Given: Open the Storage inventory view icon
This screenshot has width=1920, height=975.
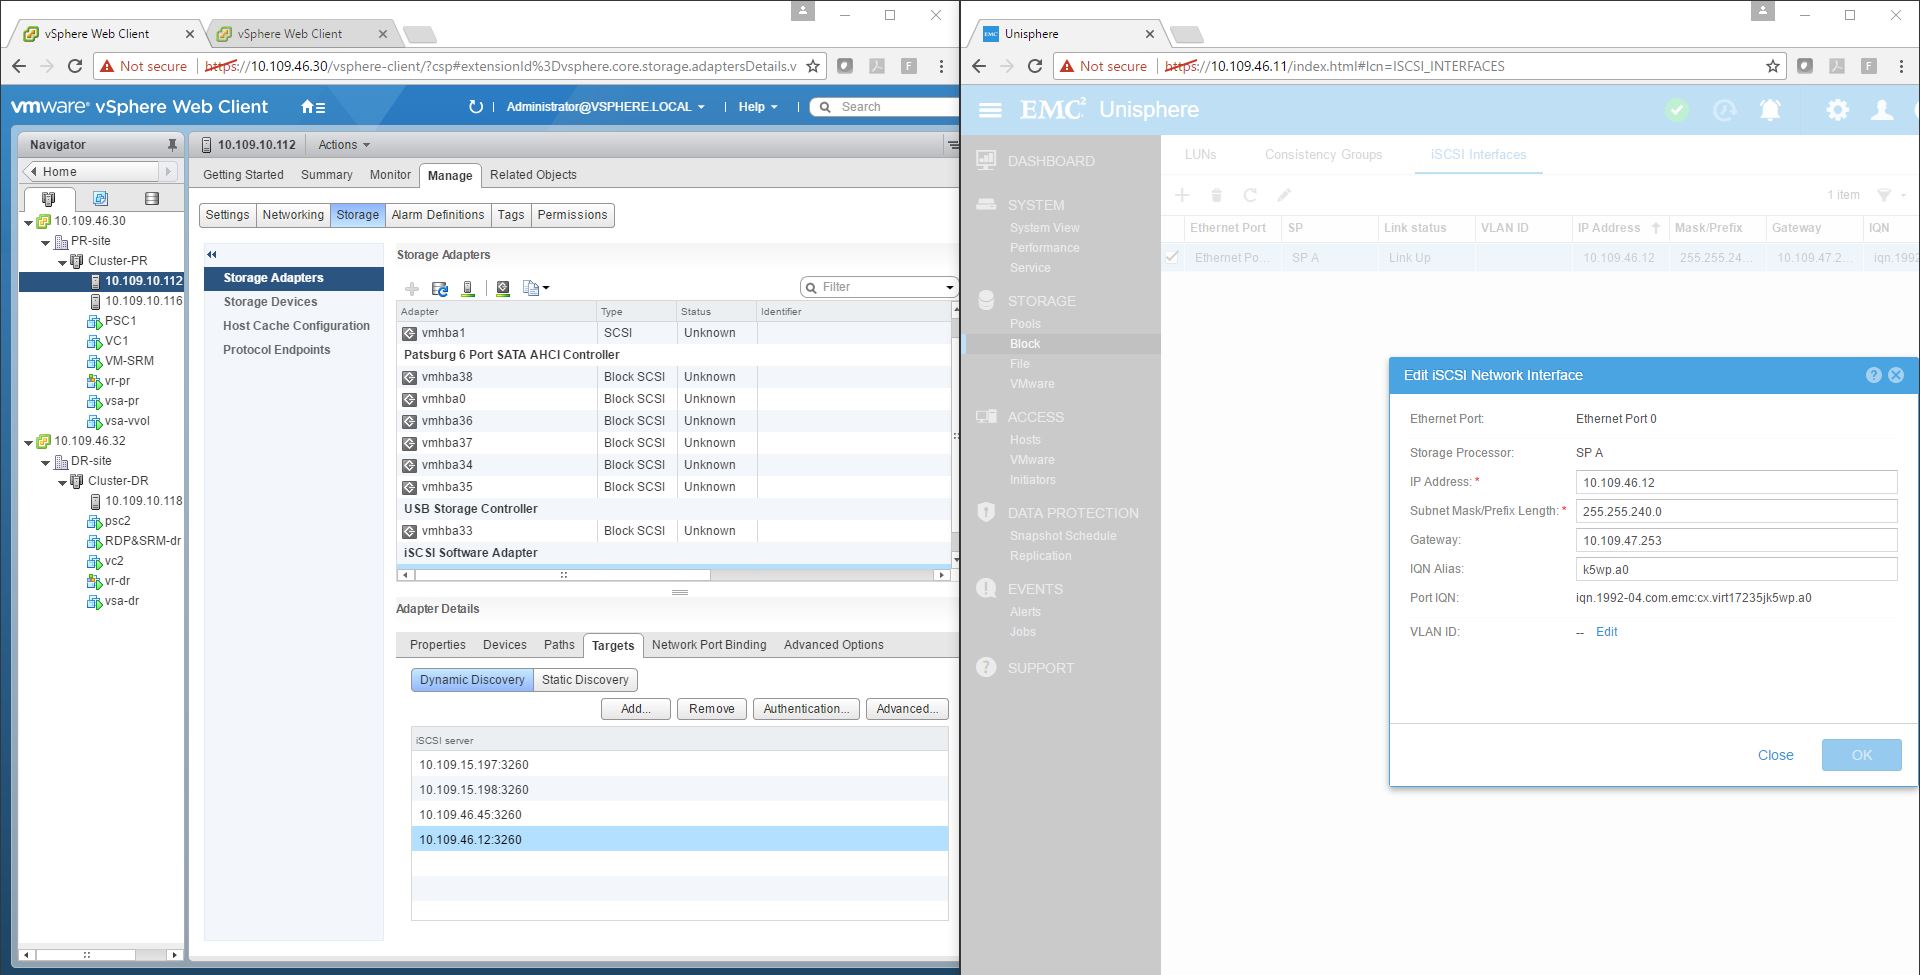Looking at the screenshot, I should [x=152, y=199].
